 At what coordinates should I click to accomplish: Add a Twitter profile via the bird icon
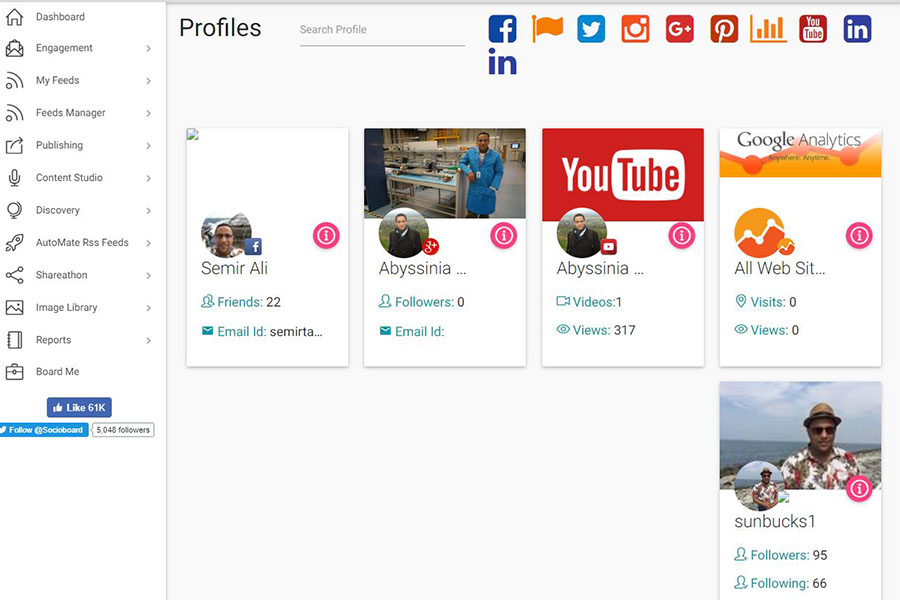pyautogui.click(x=591, y=29)
